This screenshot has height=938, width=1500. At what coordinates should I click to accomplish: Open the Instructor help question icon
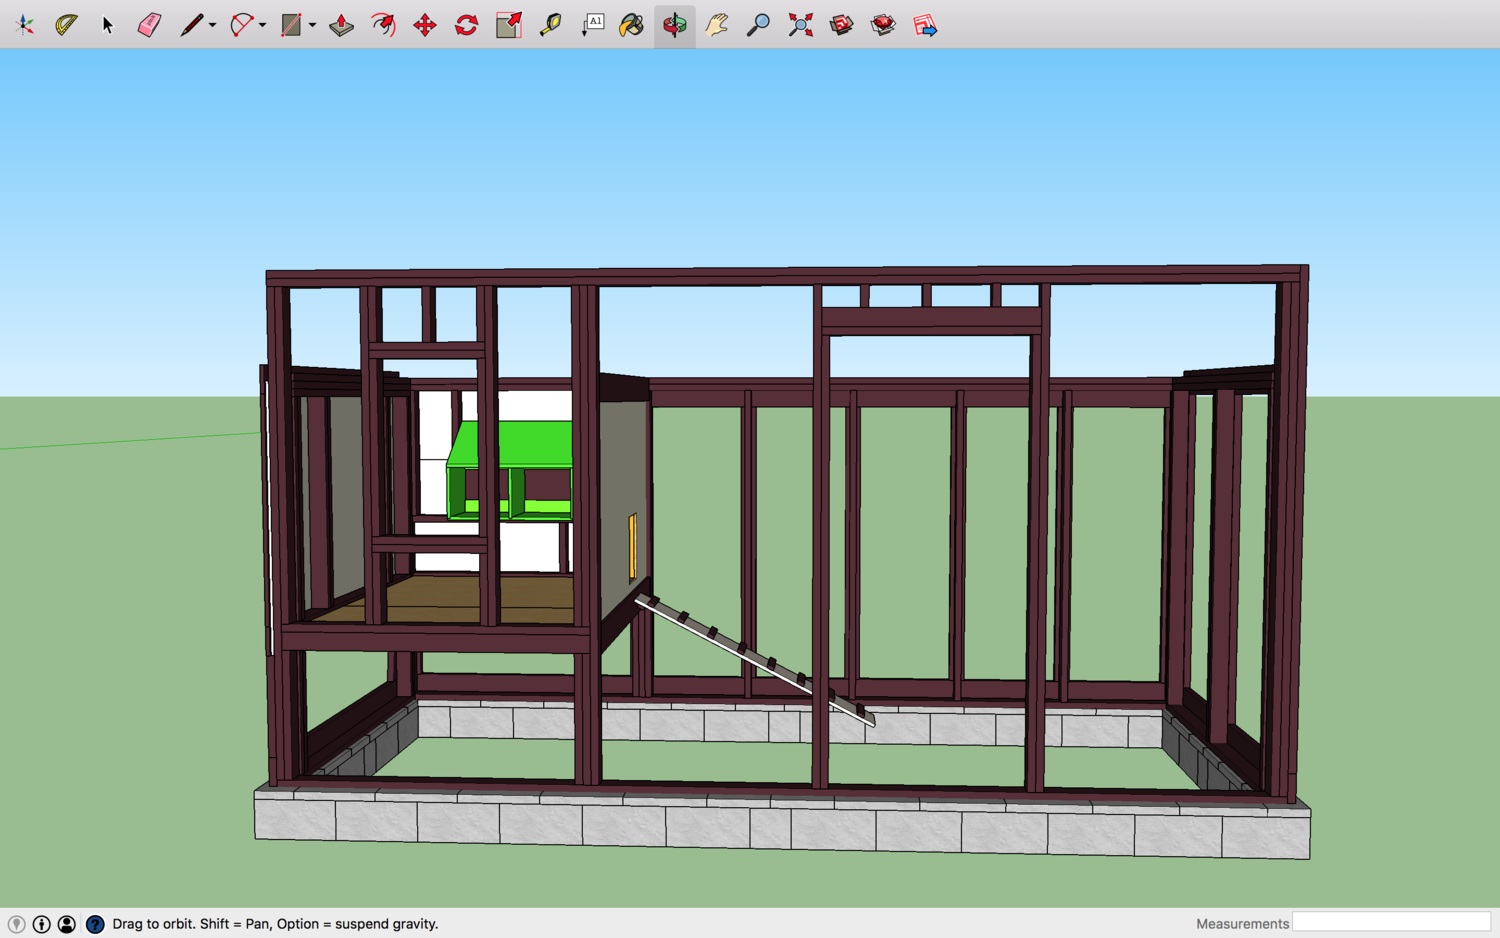[95, 924]
